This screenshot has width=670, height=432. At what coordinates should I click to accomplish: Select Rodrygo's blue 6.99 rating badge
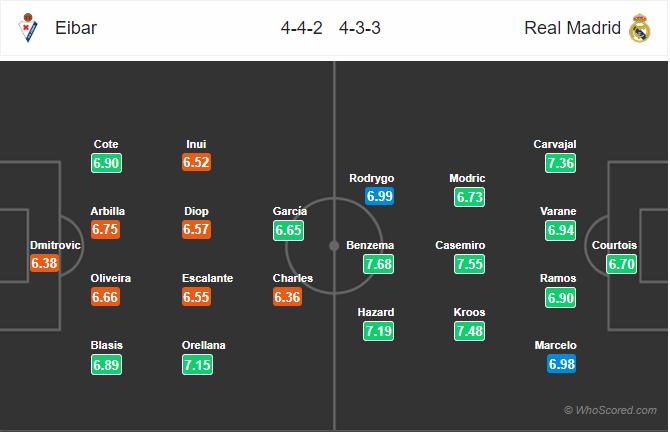379,196
